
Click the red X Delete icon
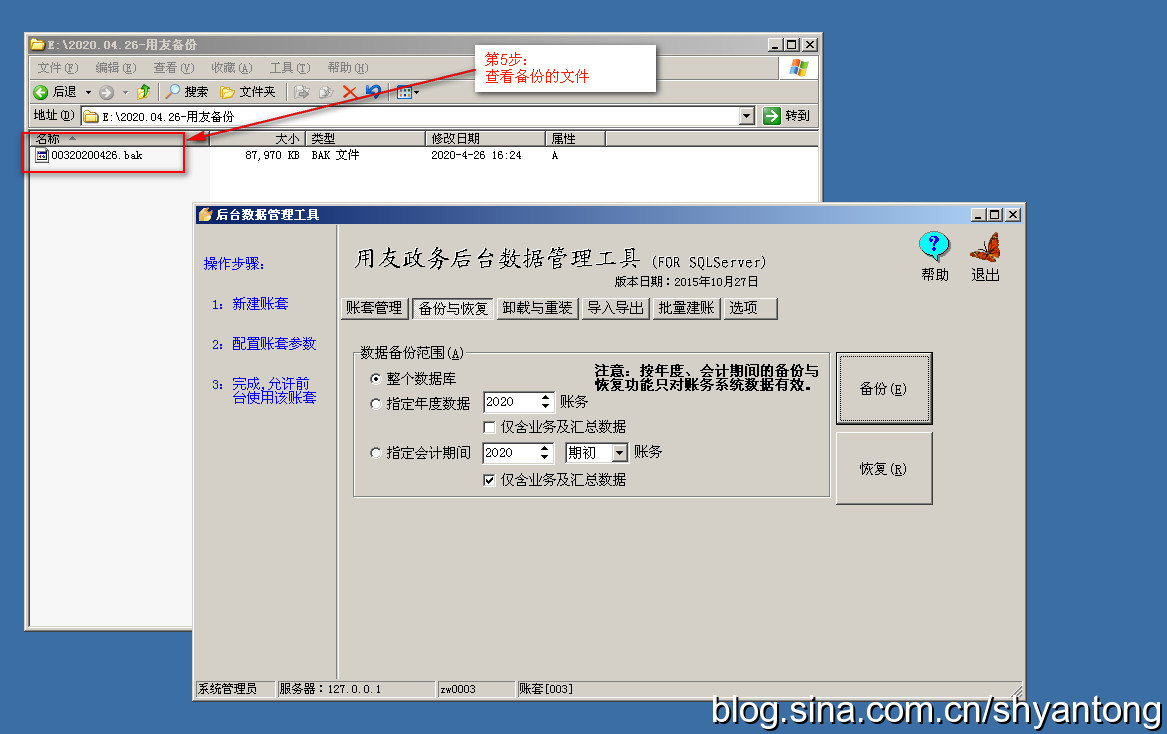[349, 92]
